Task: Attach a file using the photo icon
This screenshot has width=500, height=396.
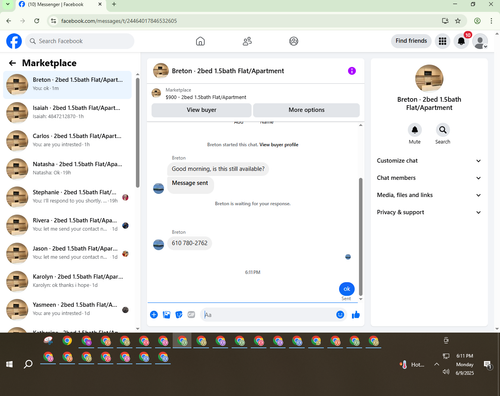Action: [166, 315]
